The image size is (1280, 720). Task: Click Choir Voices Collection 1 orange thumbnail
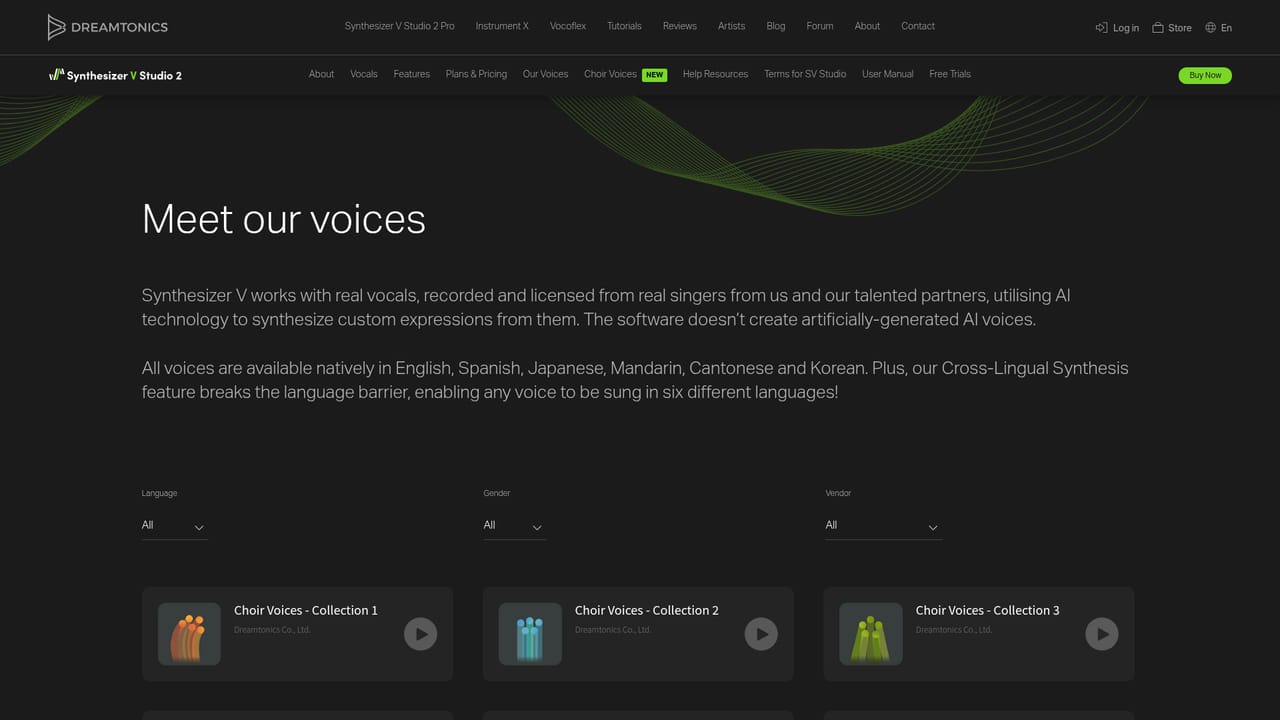pyautogui.click(x=189, y=634)
